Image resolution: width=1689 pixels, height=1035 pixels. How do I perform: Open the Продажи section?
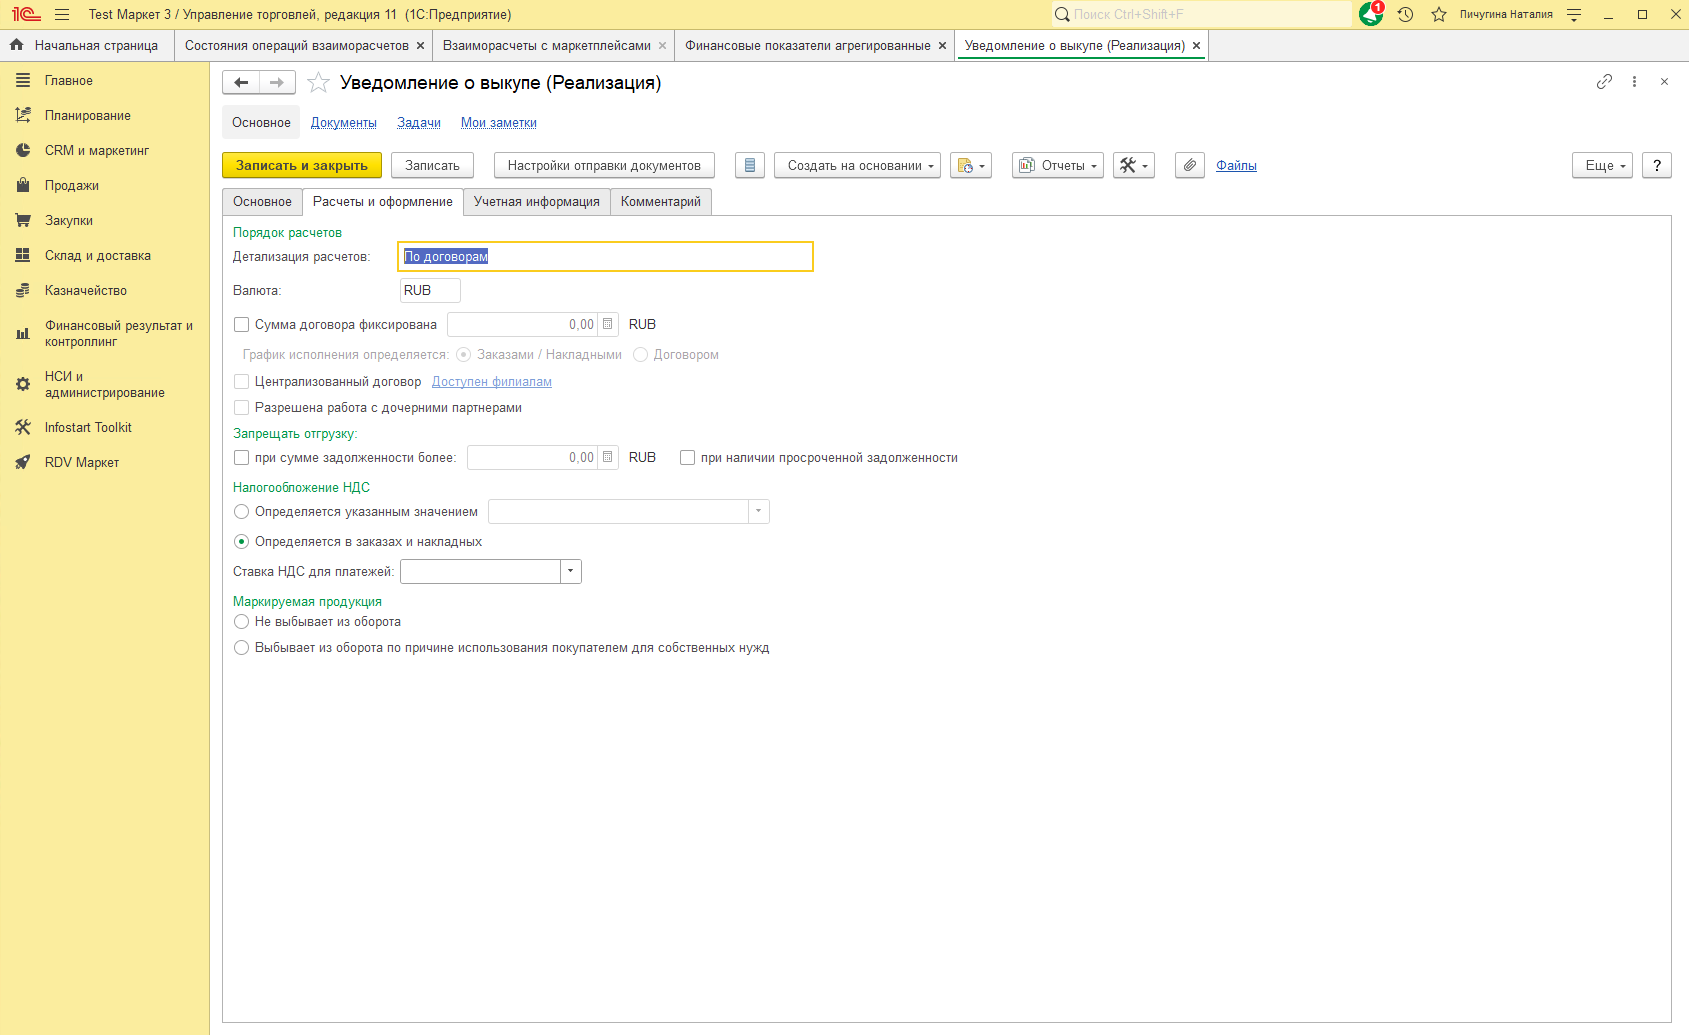[x=72, y=186]
